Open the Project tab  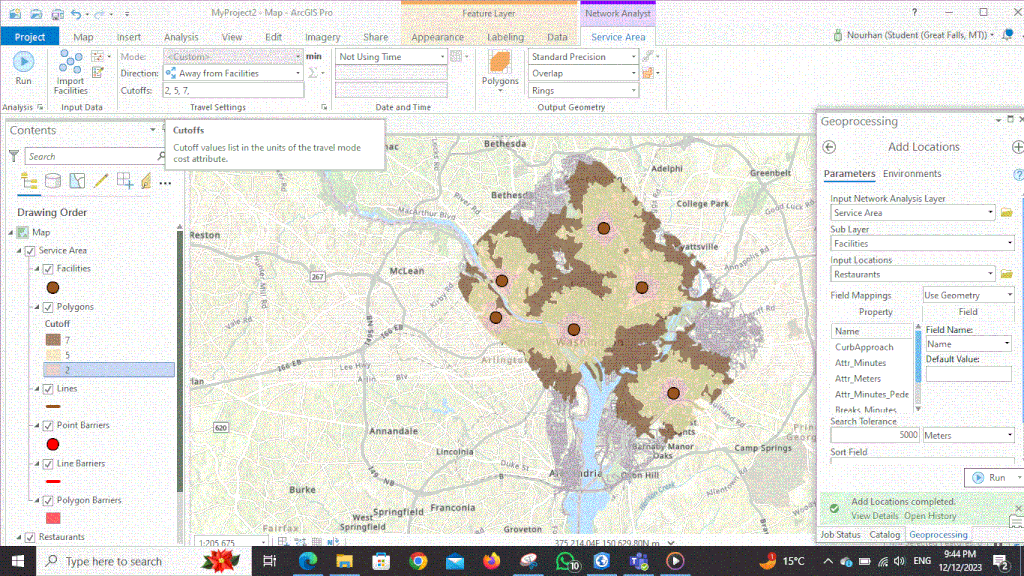[x=29, y=37]
